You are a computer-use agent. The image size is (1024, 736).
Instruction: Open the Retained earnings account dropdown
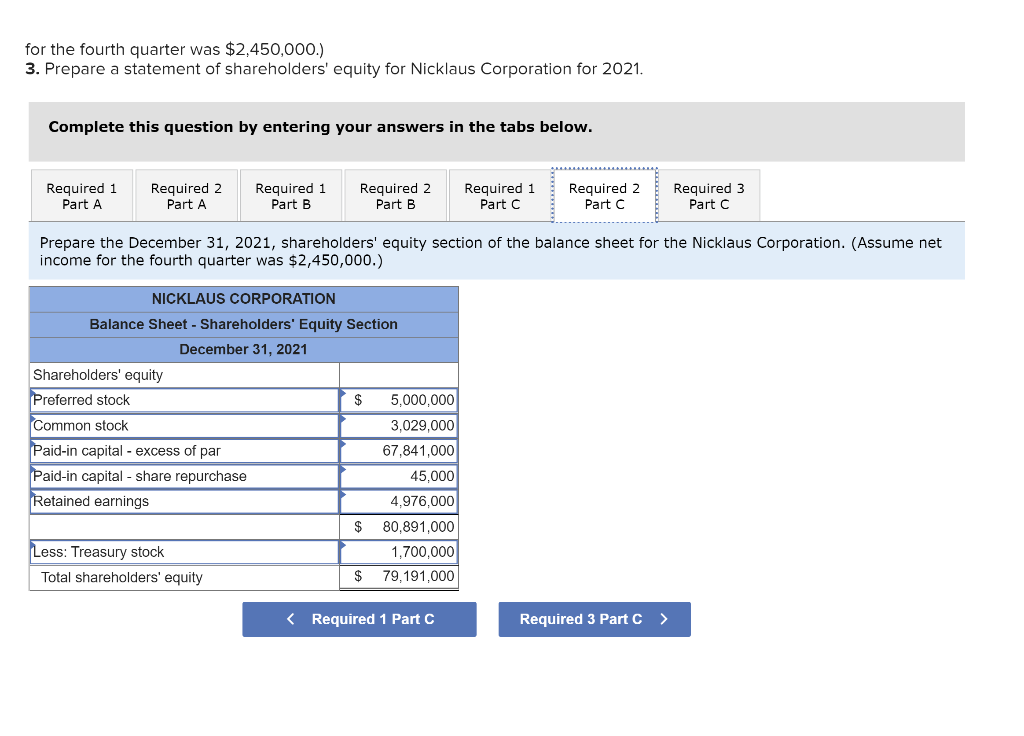(184, 502)
